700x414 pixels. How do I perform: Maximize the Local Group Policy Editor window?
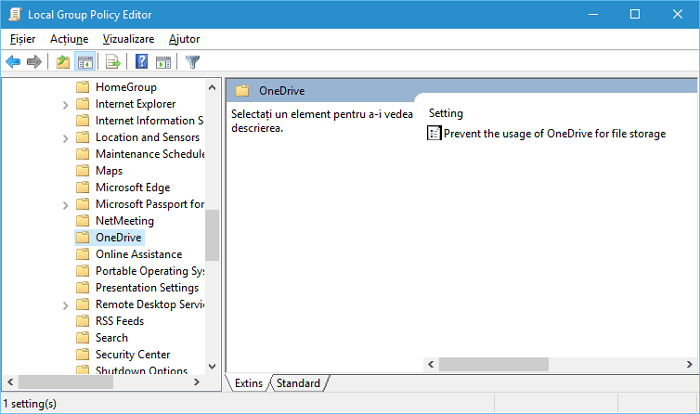635,14
